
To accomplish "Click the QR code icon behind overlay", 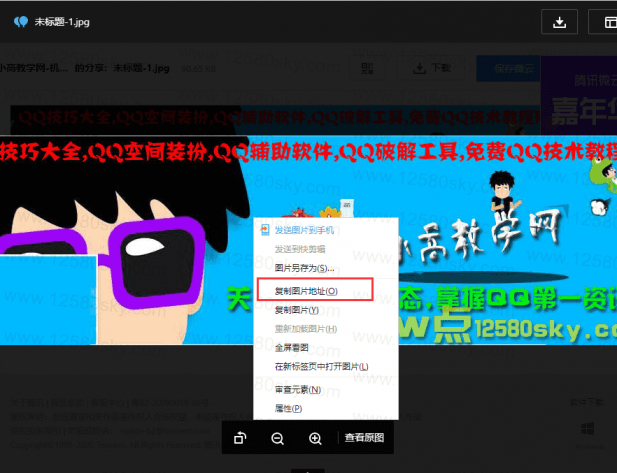I will pos(367,68).
